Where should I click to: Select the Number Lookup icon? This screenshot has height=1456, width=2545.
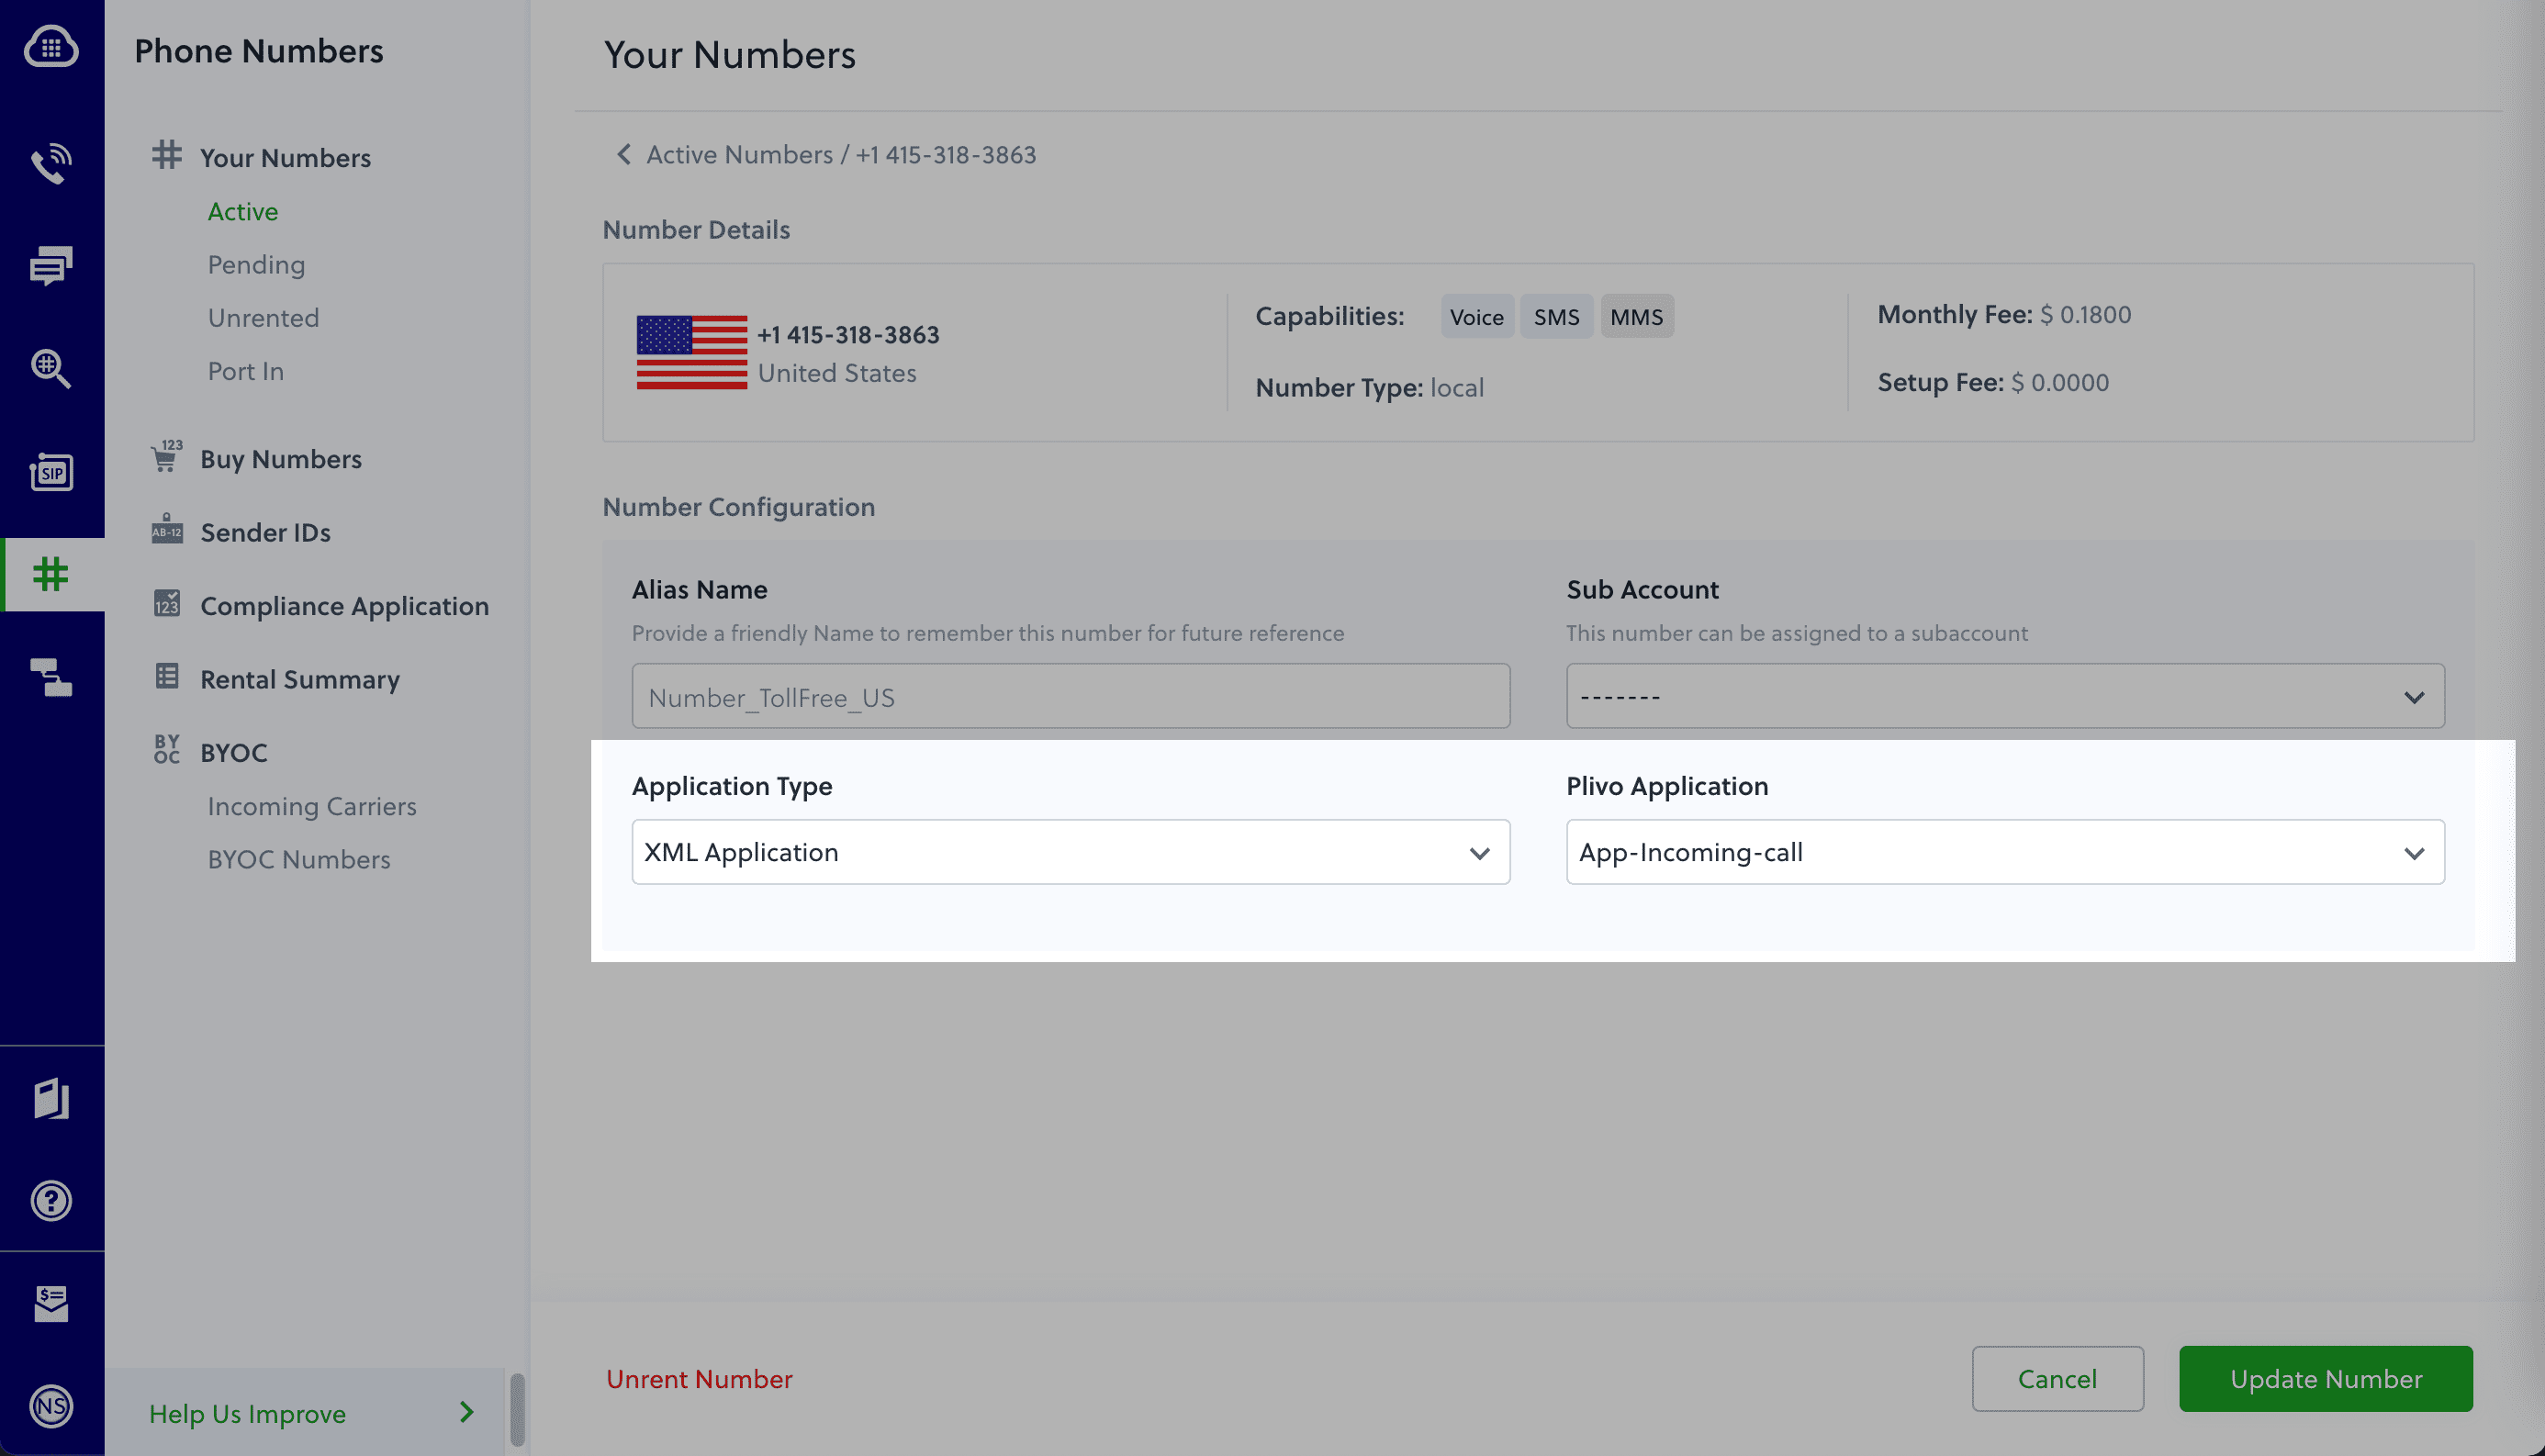[51, 368]
